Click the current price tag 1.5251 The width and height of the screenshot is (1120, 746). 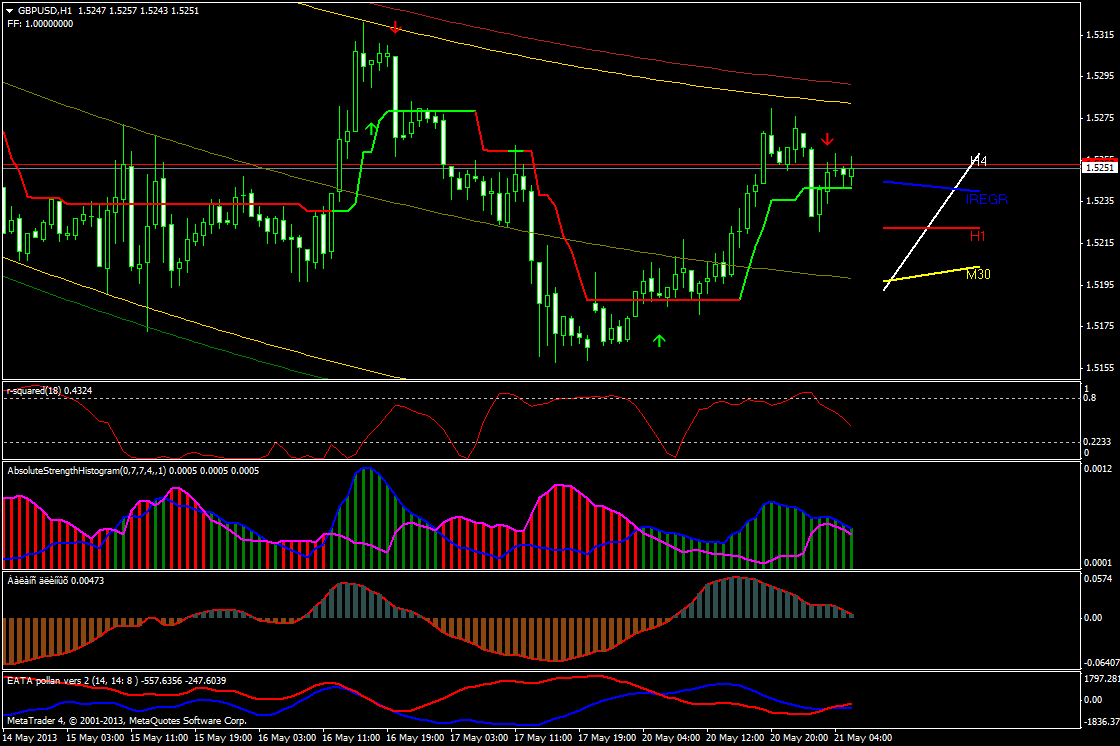coord(1099,167)
